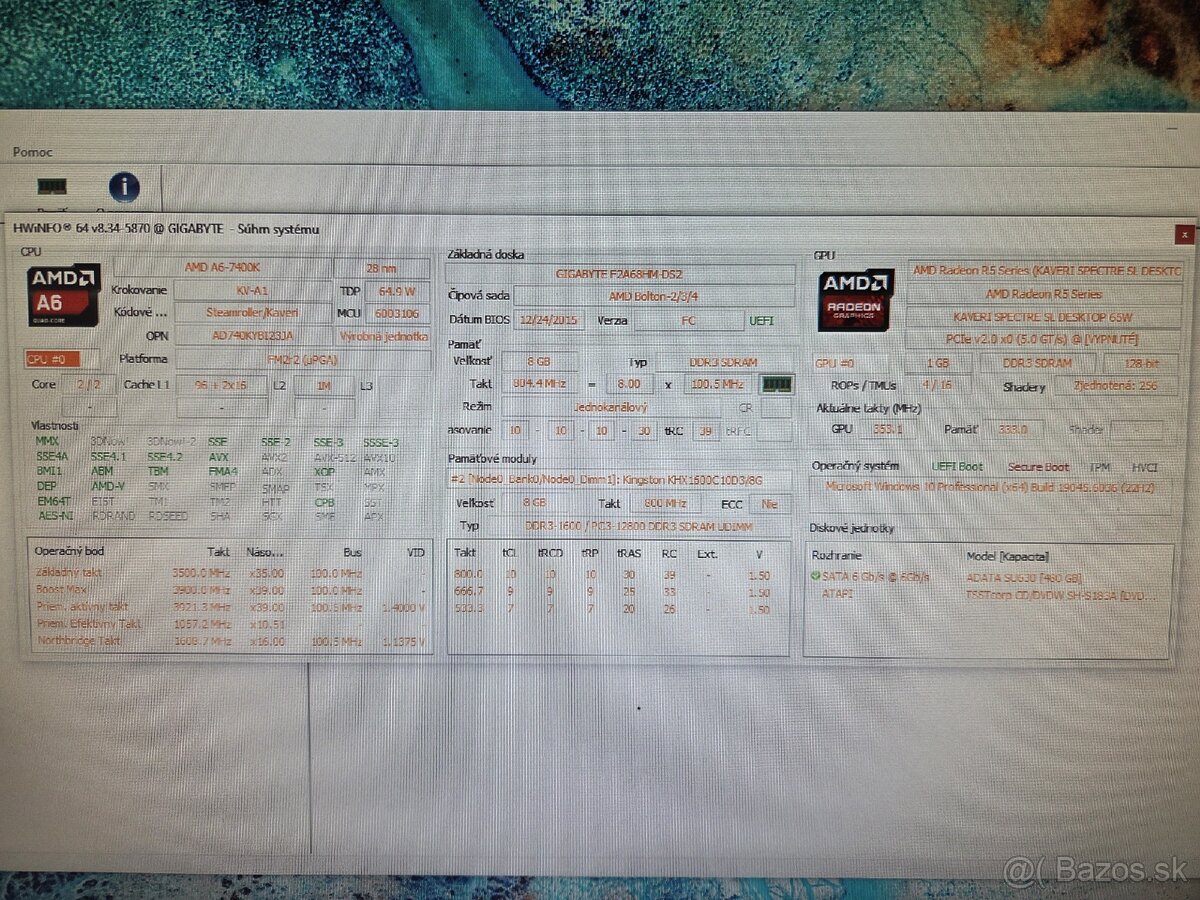1200x900 pixels.
Task: Select the TSSTcorp CD/DVDW SH-S183A drive row
Action: click(990, 596)
